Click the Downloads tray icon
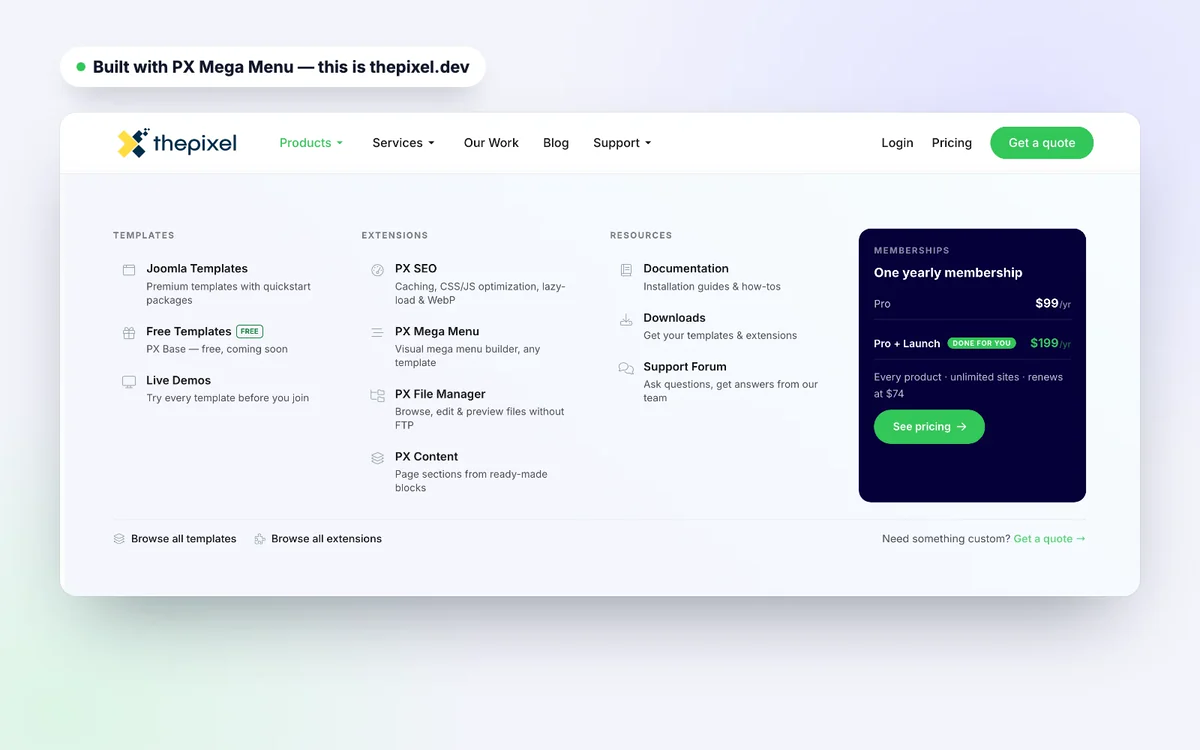 coord(626,319)
